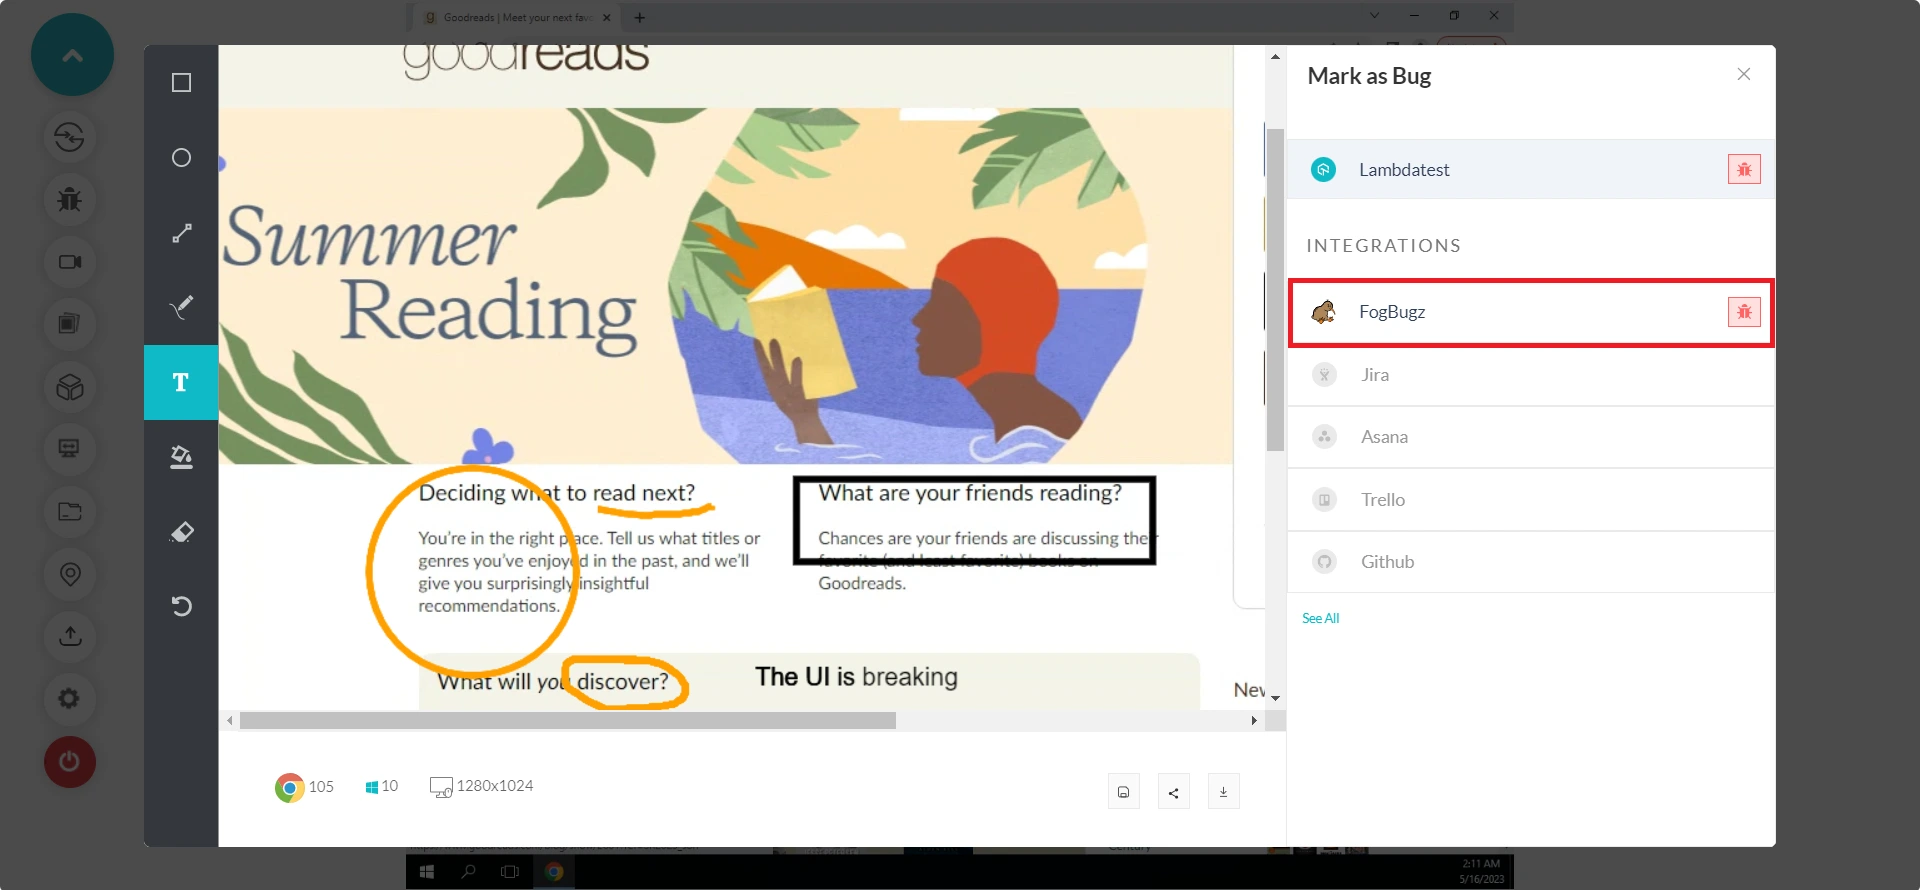Viewport: 1920px width, 890px height.
Task: Activate the Text annotation tool
Action: [x=181, y=382]
